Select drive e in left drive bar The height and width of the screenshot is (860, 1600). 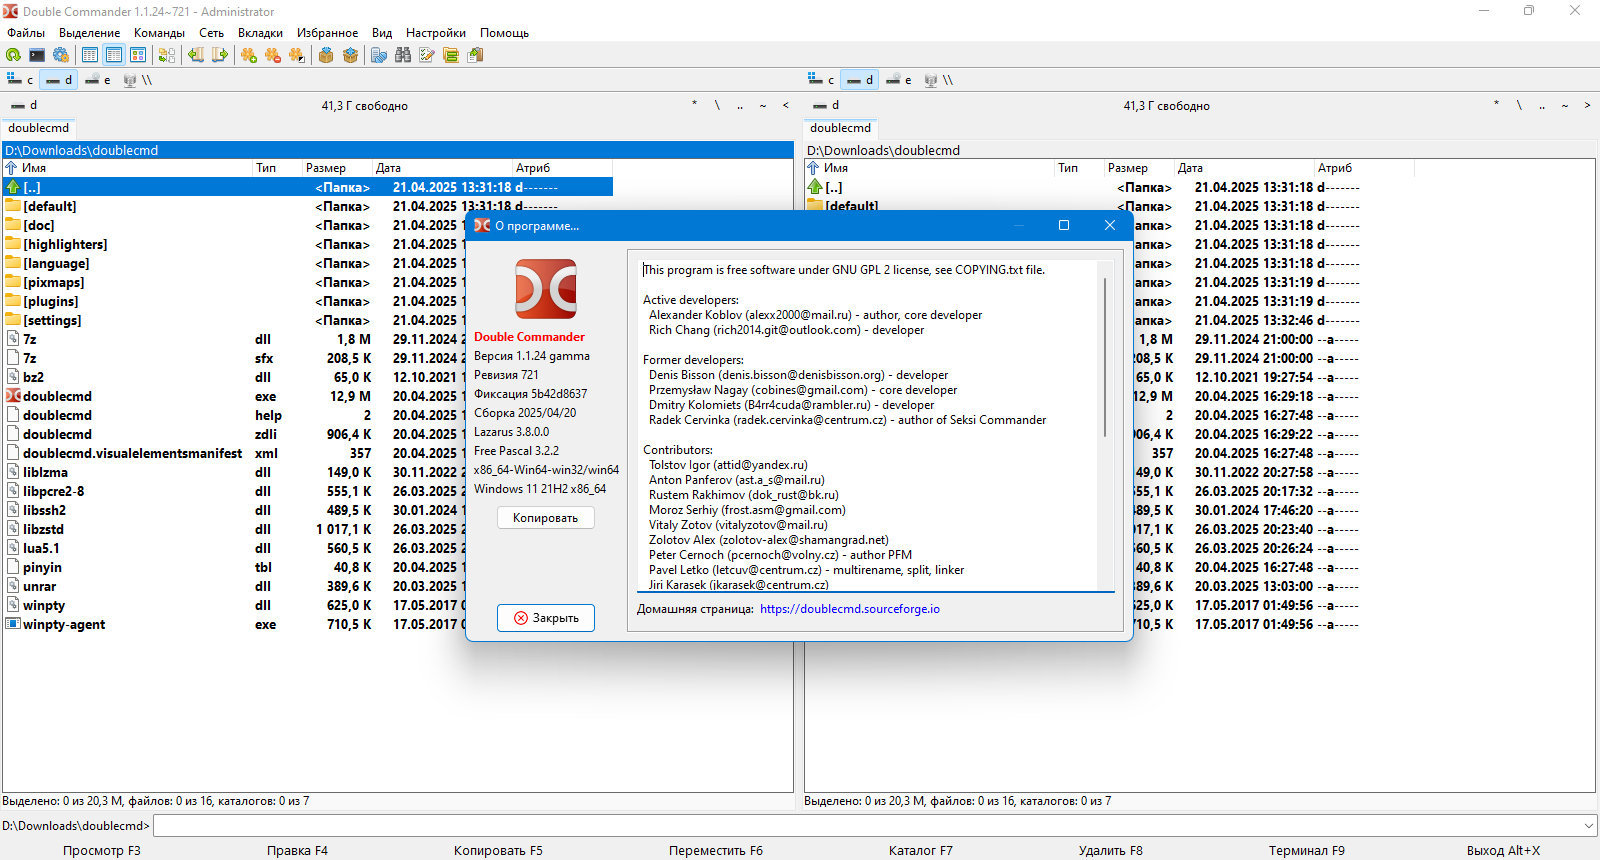pos(98,80)
